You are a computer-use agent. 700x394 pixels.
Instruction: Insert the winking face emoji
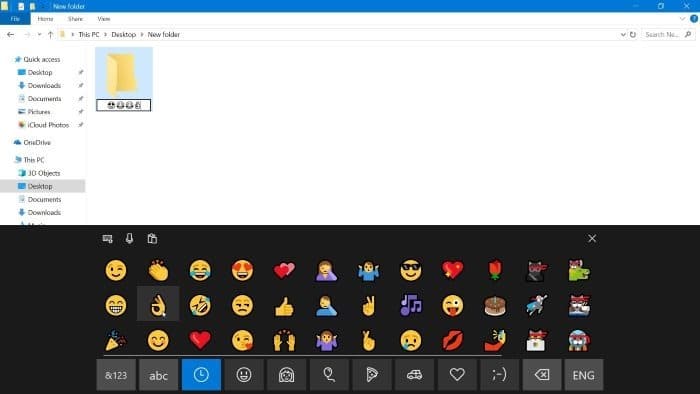pyautogui.click(x=116, y=270)
